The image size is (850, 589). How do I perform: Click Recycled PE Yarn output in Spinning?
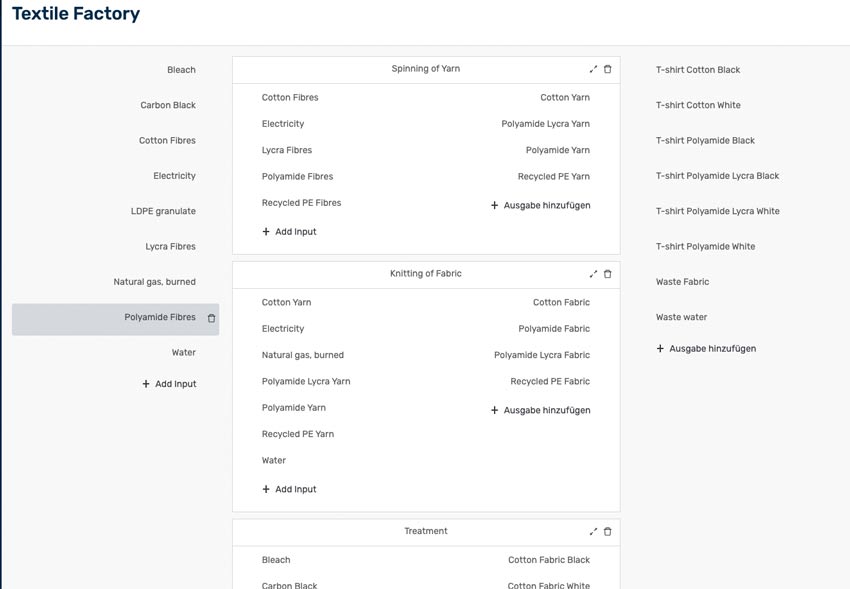tap(553, 177)
